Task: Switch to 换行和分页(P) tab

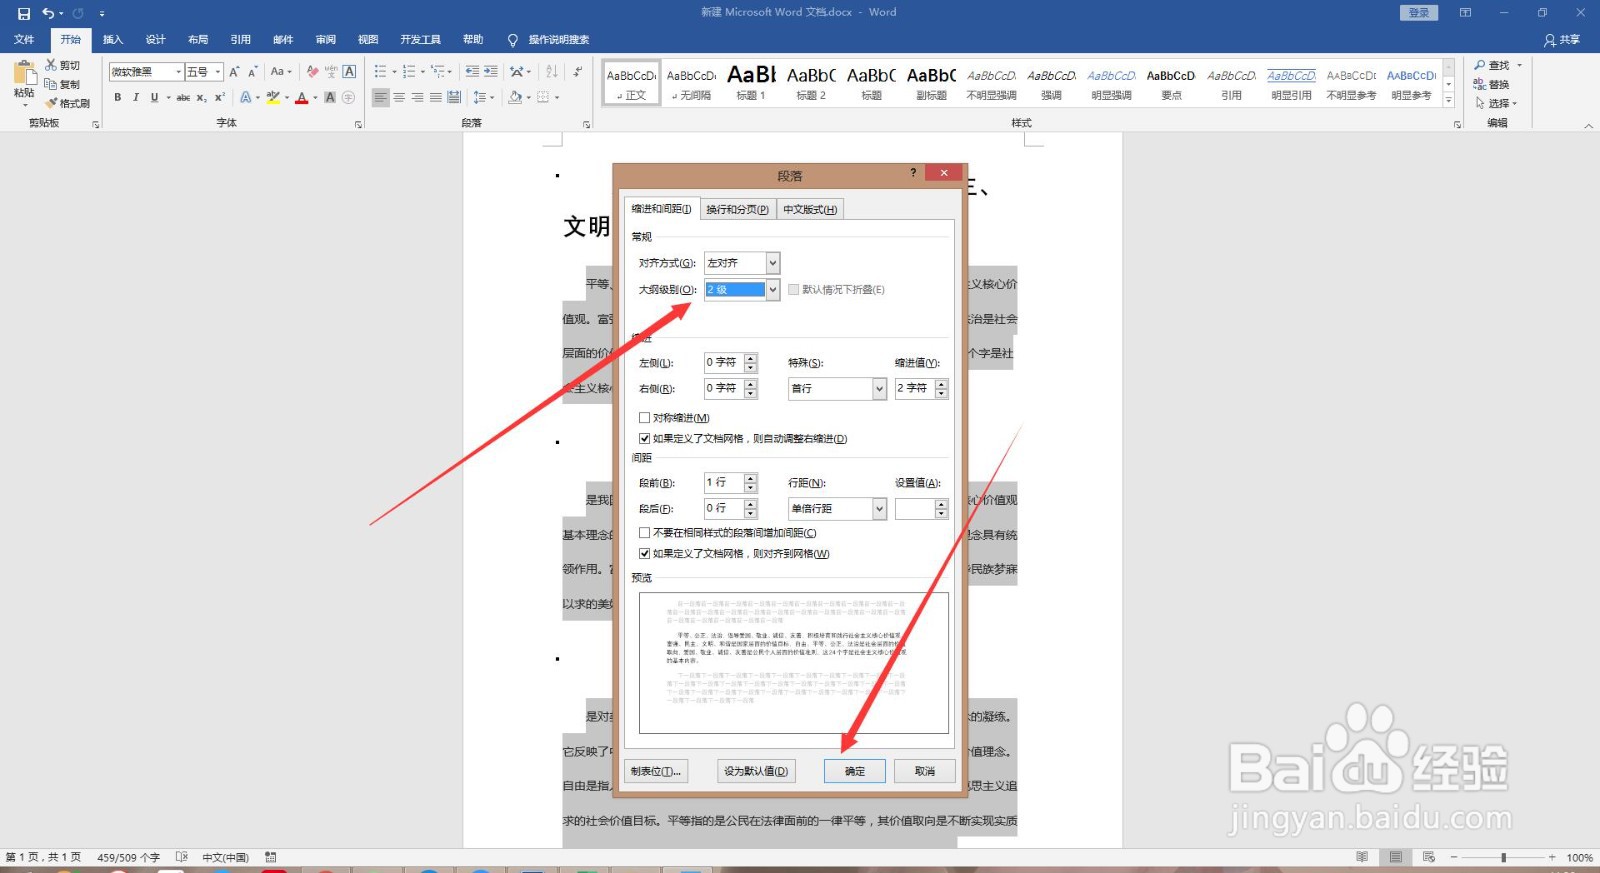Action: click(x=737, y=209)
